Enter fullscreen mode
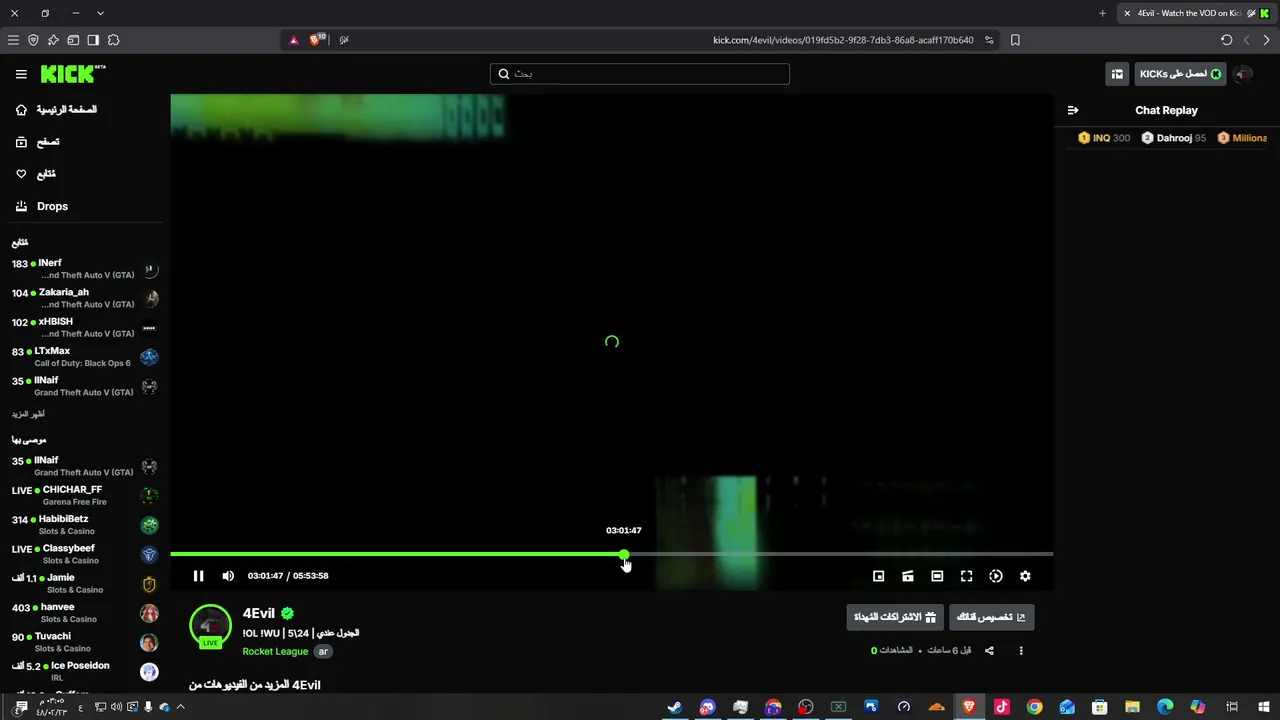 pos(966,576)
